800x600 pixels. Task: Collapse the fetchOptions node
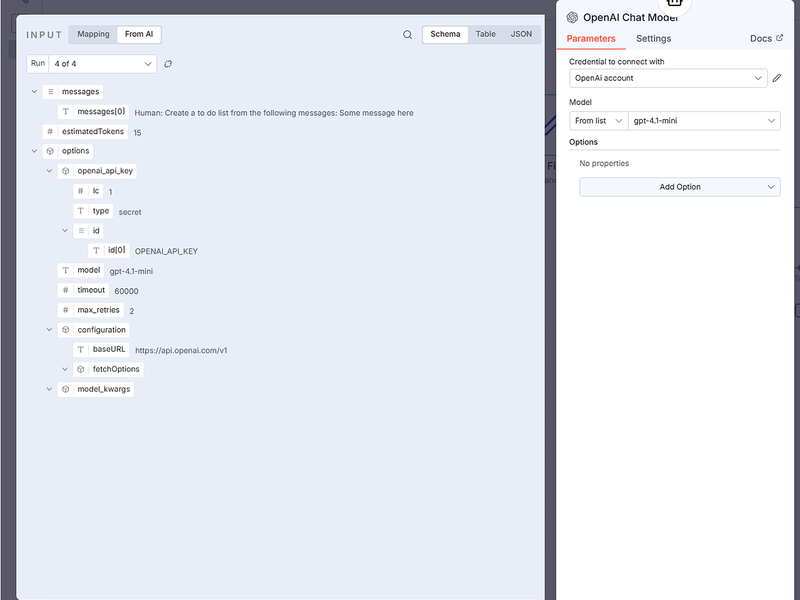coord(65,369)
